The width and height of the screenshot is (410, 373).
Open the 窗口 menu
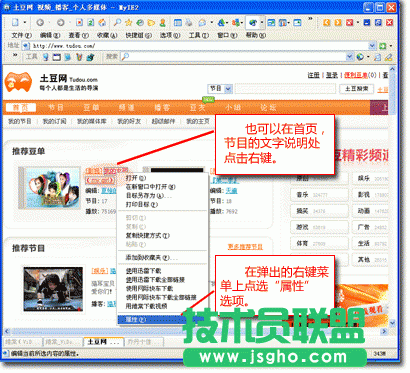(227, 35)
